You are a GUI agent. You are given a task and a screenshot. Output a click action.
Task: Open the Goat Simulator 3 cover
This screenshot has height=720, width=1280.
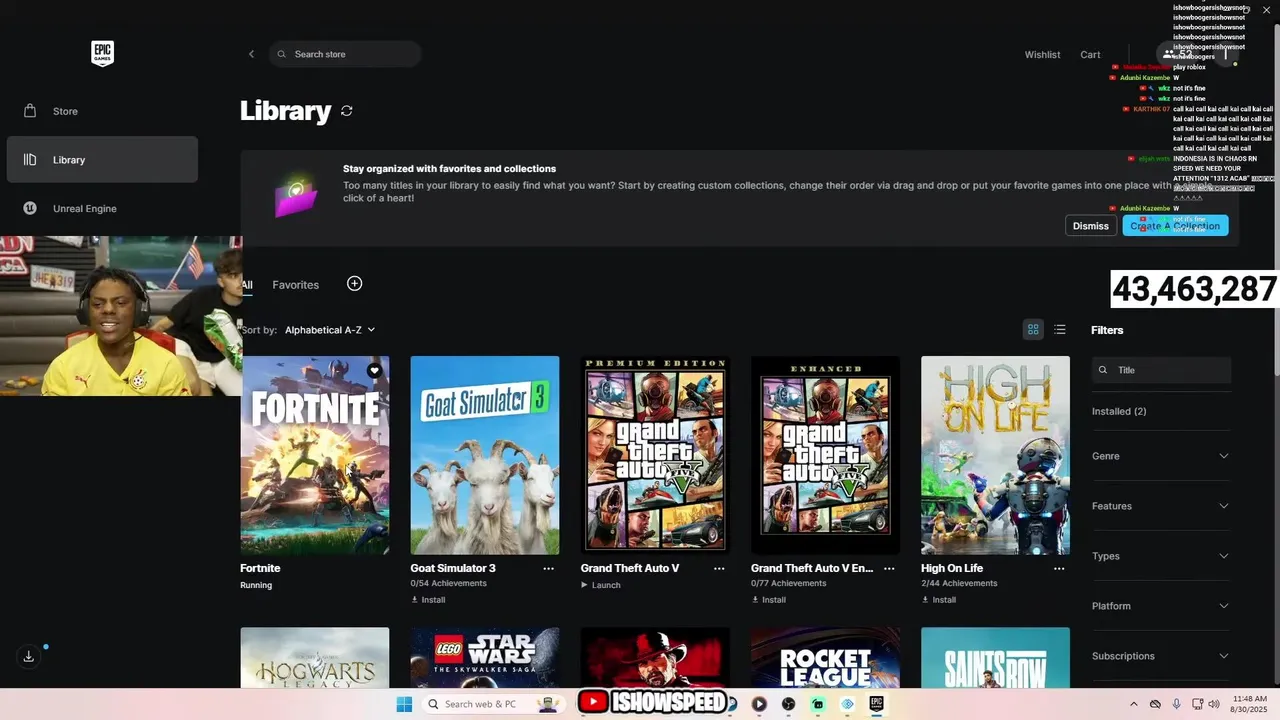point(485,455)
